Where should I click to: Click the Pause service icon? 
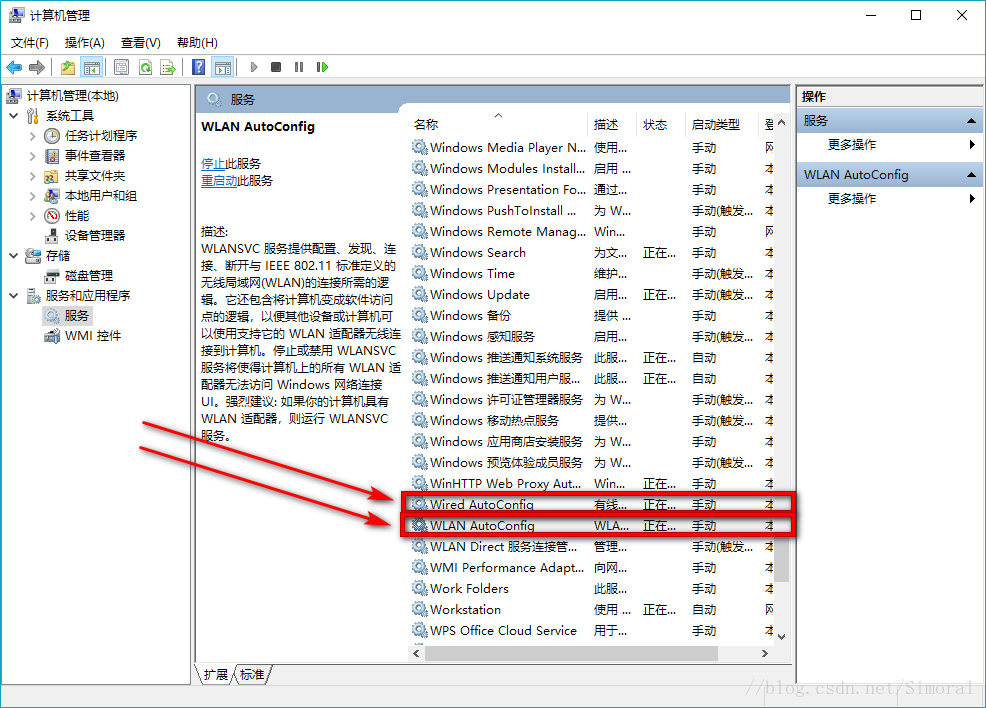(x=299, y=67)
